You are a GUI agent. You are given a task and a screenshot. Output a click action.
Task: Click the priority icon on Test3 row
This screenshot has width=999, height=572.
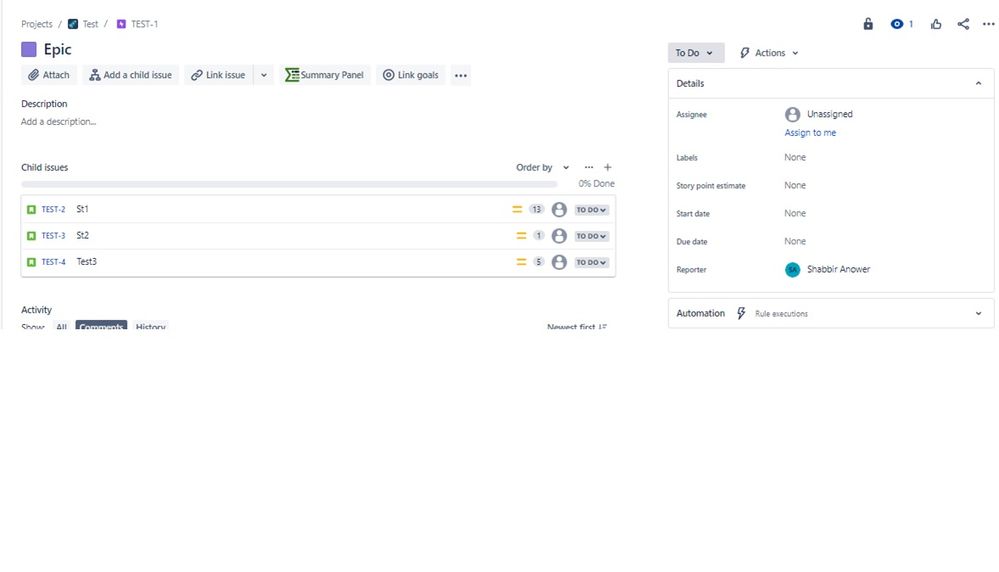(521, 262)
